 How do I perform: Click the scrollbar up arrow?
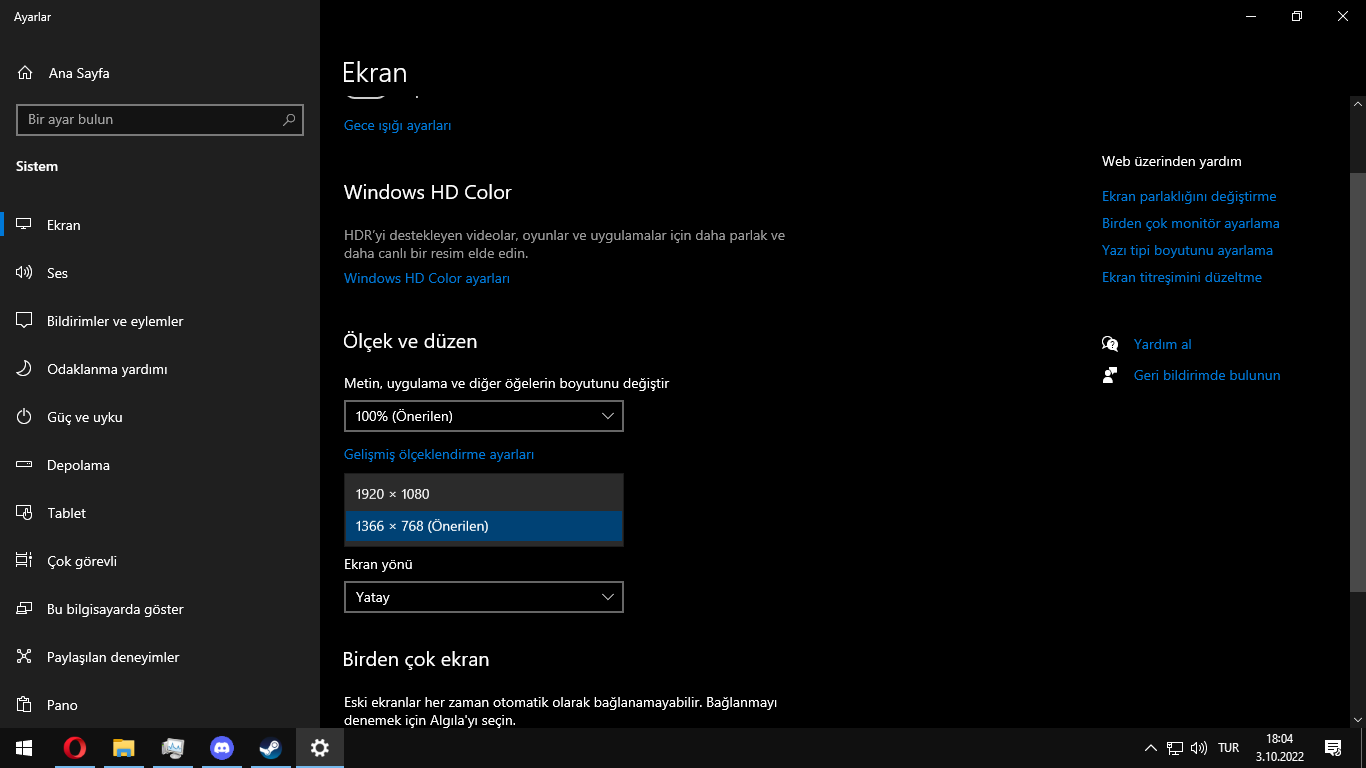coord(1358,103)
